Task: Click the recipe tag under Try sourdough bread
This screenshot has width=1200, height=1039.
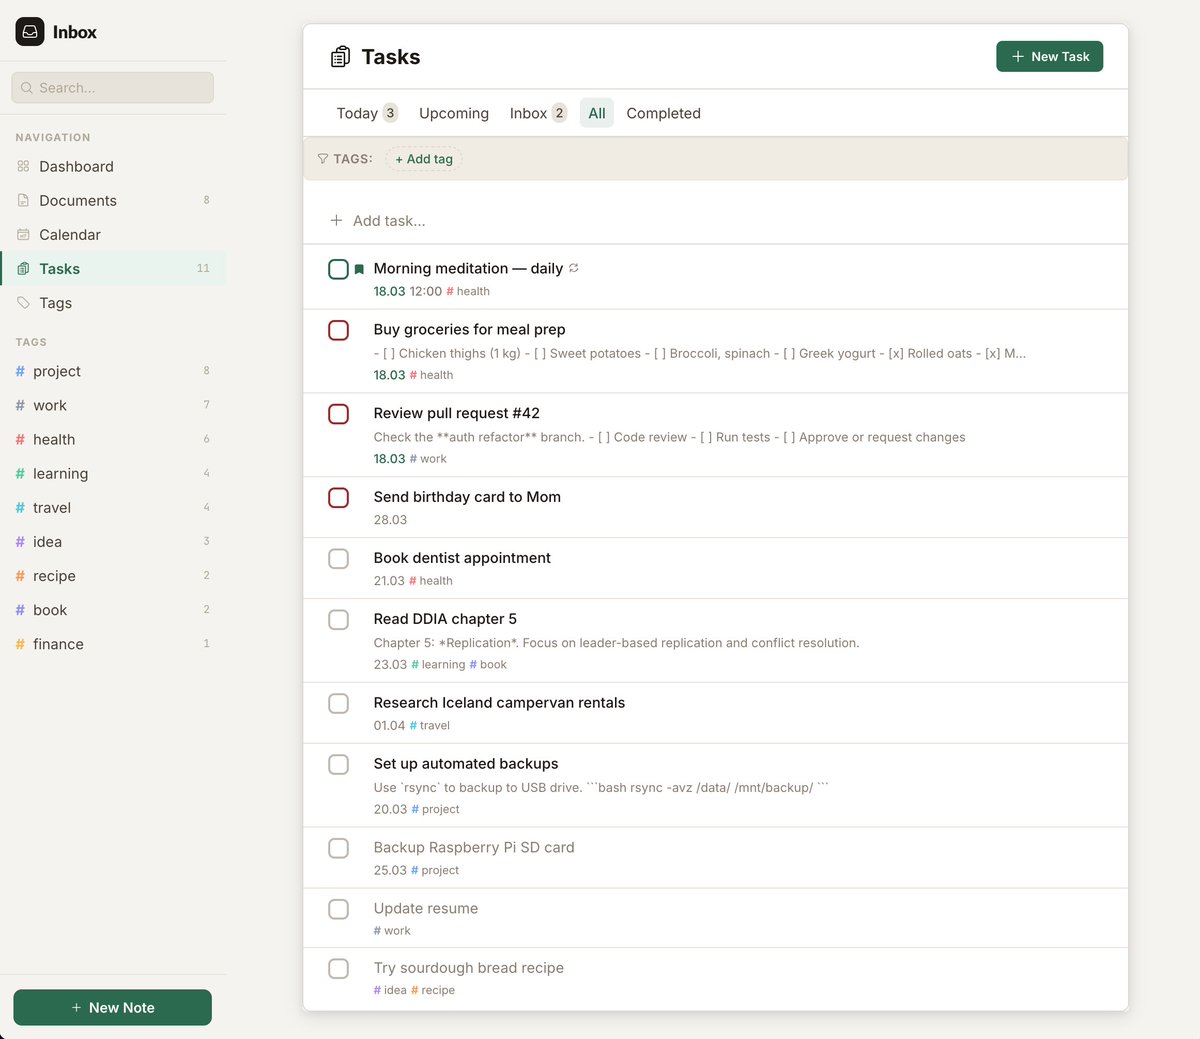Action: [x=433, y=991]
